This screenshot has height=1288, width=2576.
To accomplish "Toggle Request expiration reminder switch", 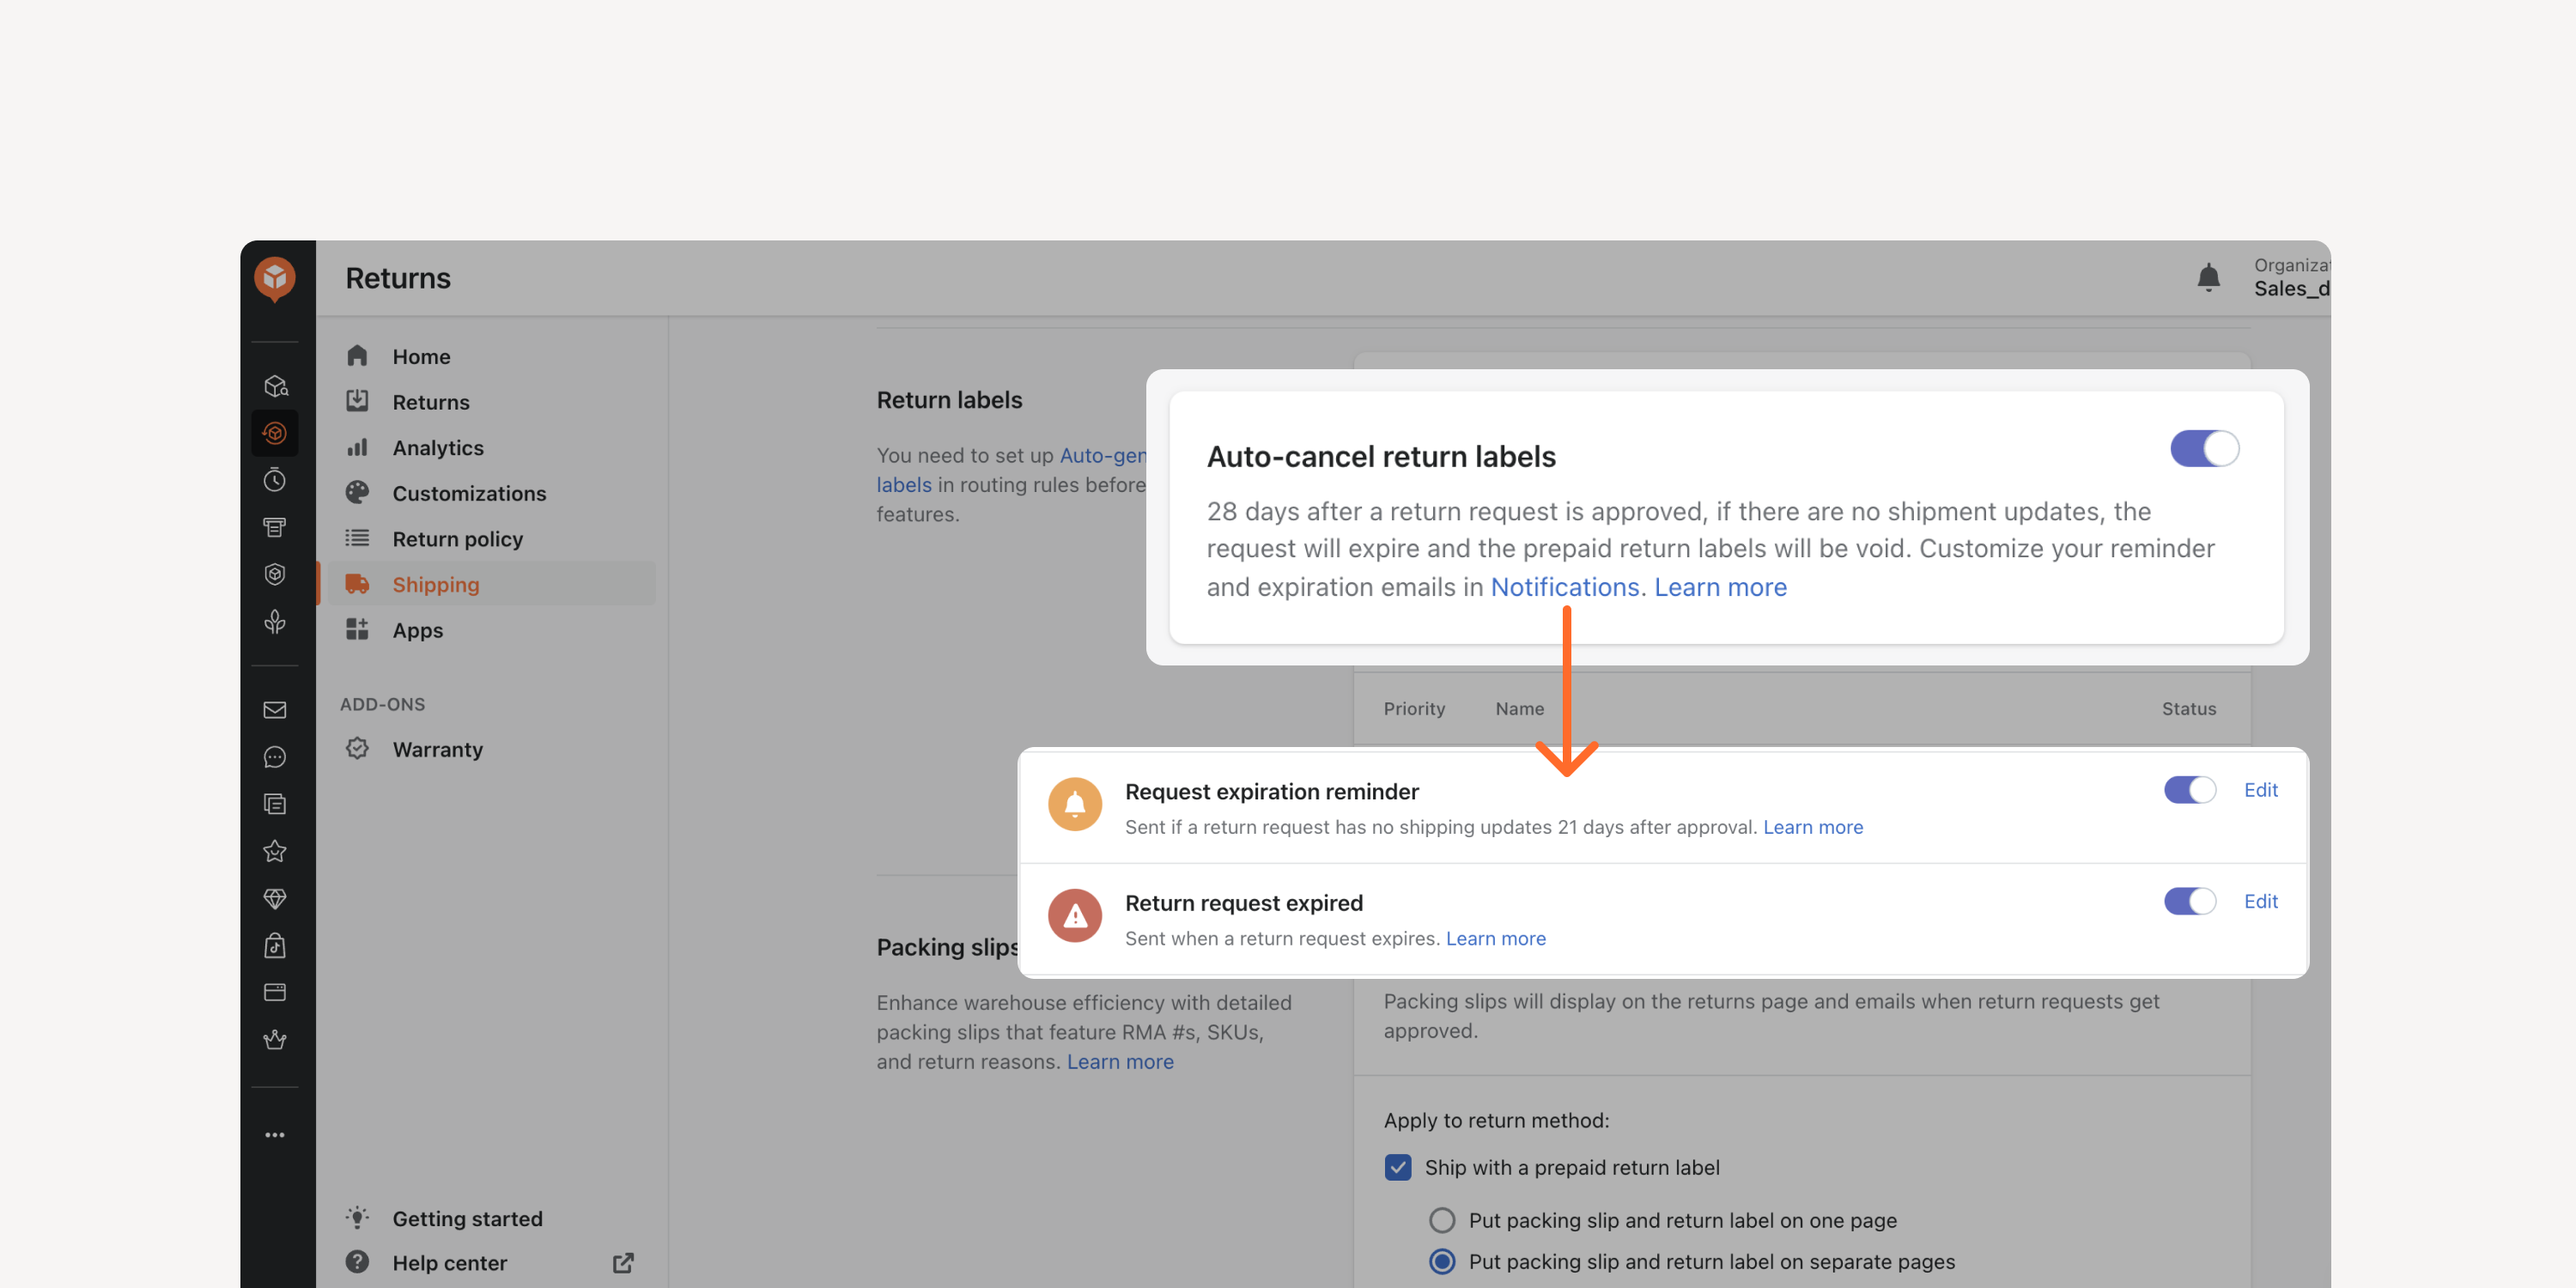I will 2190,790.
